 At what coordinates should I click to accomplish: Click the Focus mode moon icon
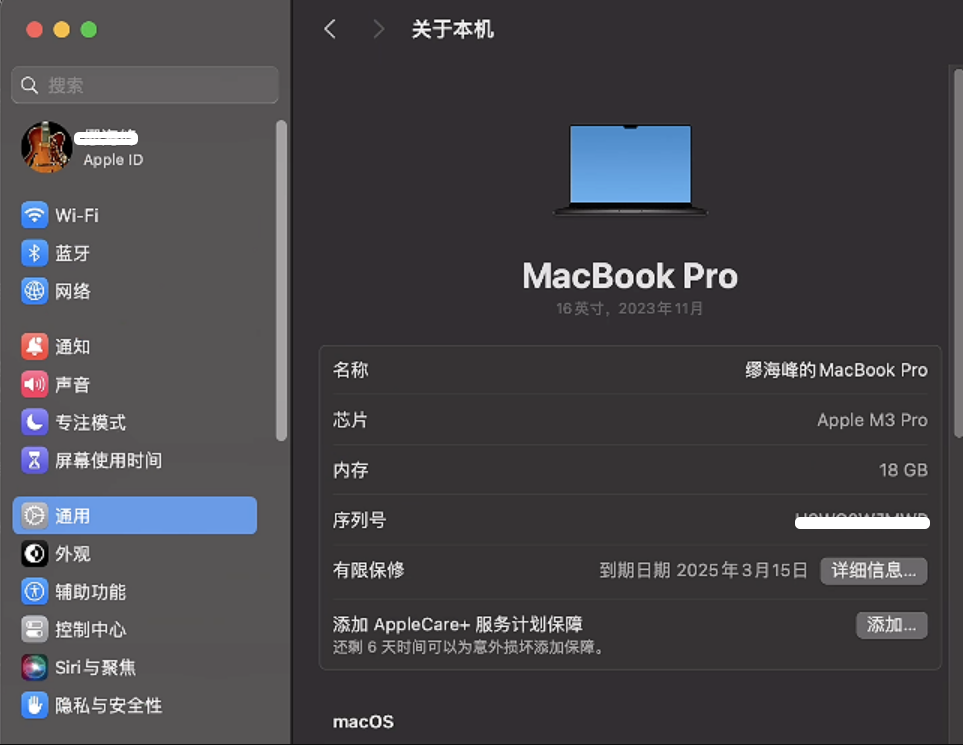click(x=34, y=422)
